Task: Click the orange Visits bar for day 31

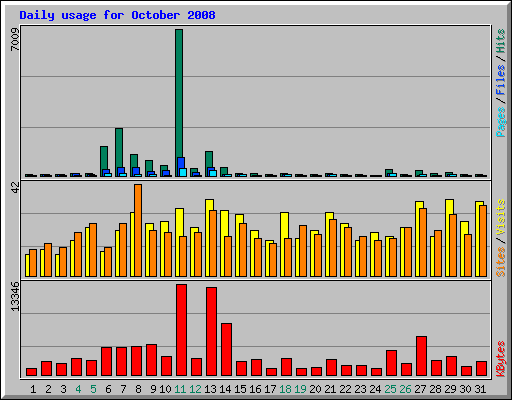Action: tap(483, 241)
